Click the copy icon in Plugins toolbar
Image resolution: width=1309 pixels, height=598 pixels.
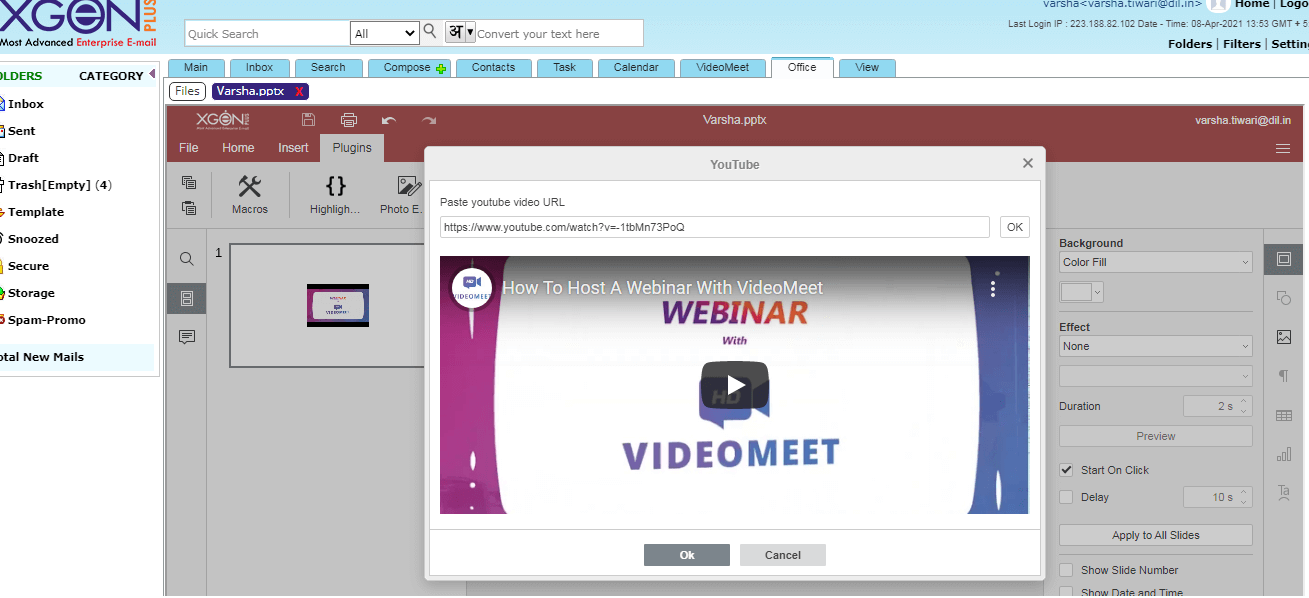[x=189, y=182]
